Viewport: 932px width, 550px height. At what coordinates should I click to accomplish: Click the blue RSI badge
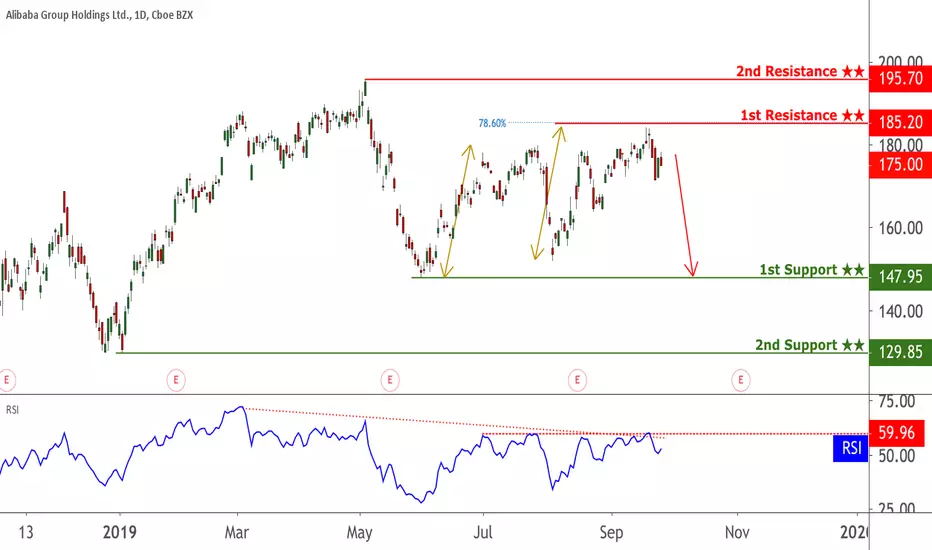click(851, 448)
